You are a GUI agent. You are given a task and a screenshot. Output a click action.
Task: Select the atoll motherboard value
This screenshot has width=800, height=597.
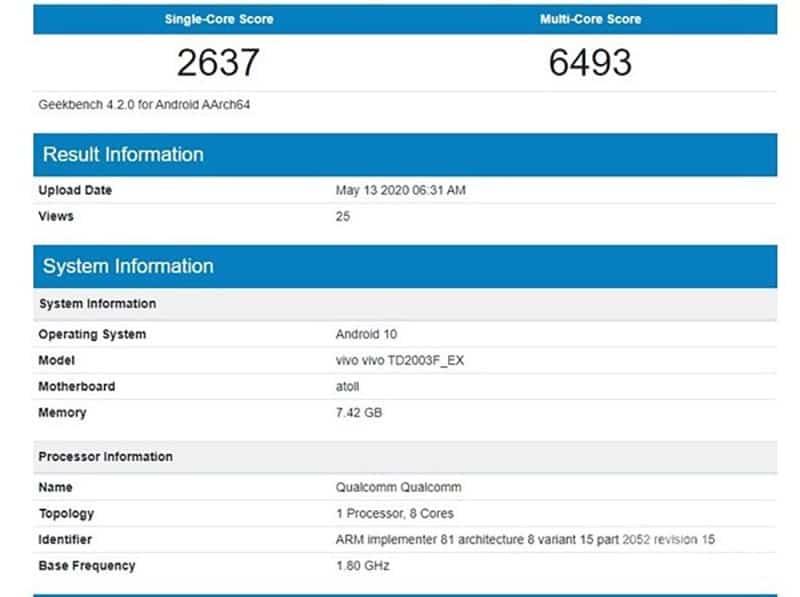[x=347, y=386]
